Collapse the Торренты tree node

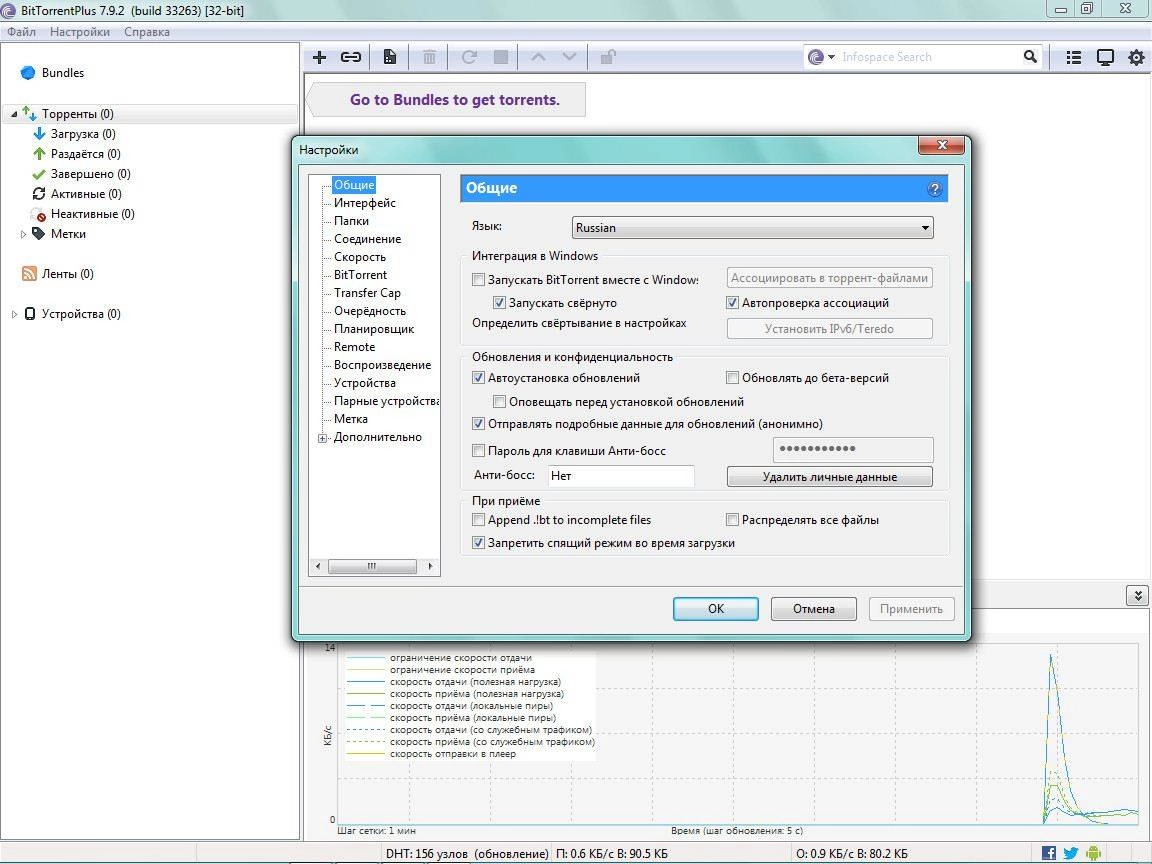14,114
